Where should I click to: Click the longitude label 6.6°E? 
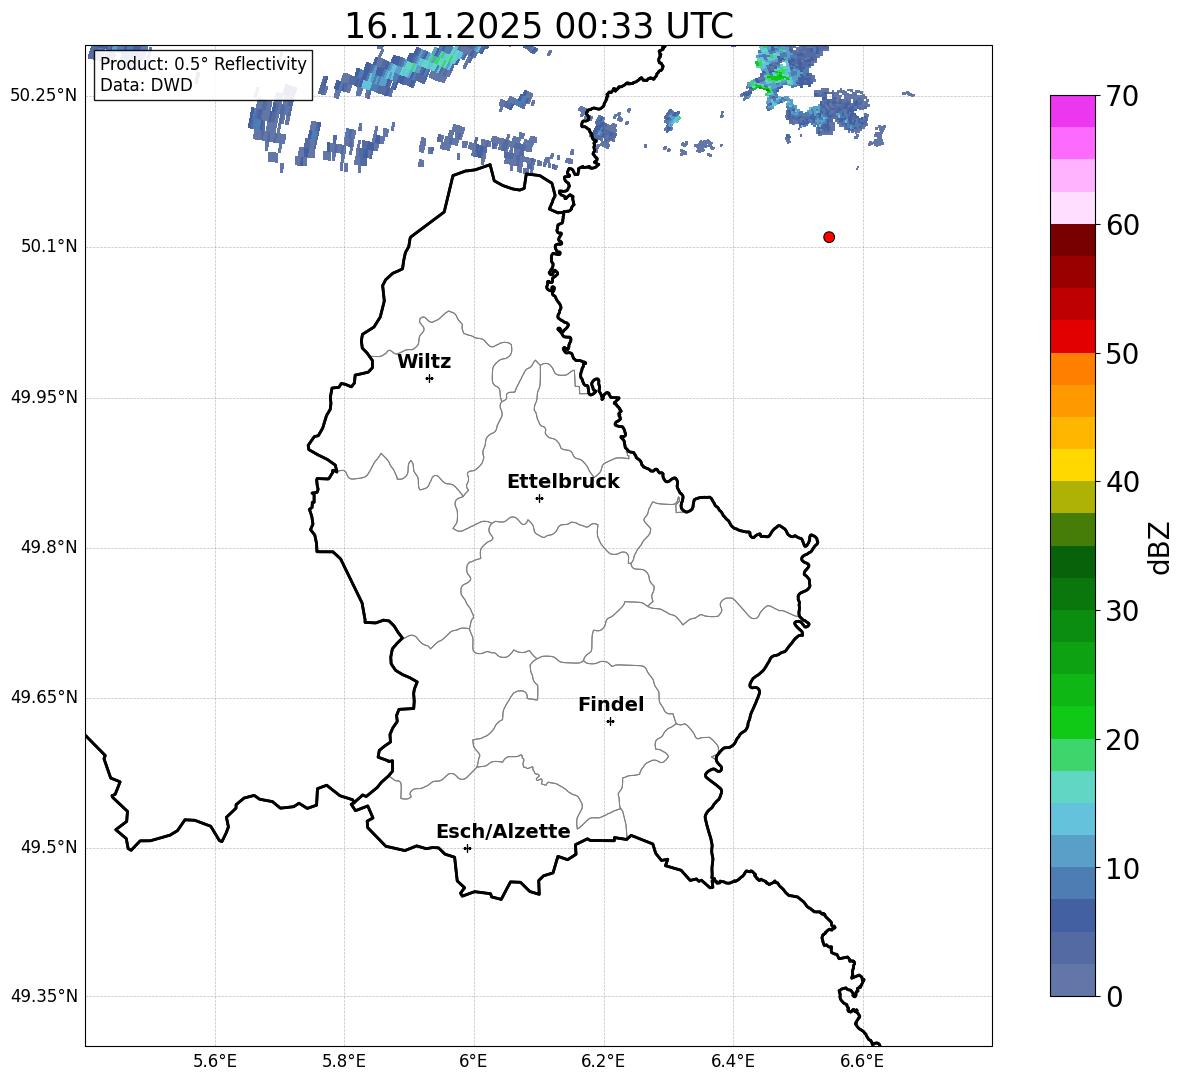point(862,1061)
